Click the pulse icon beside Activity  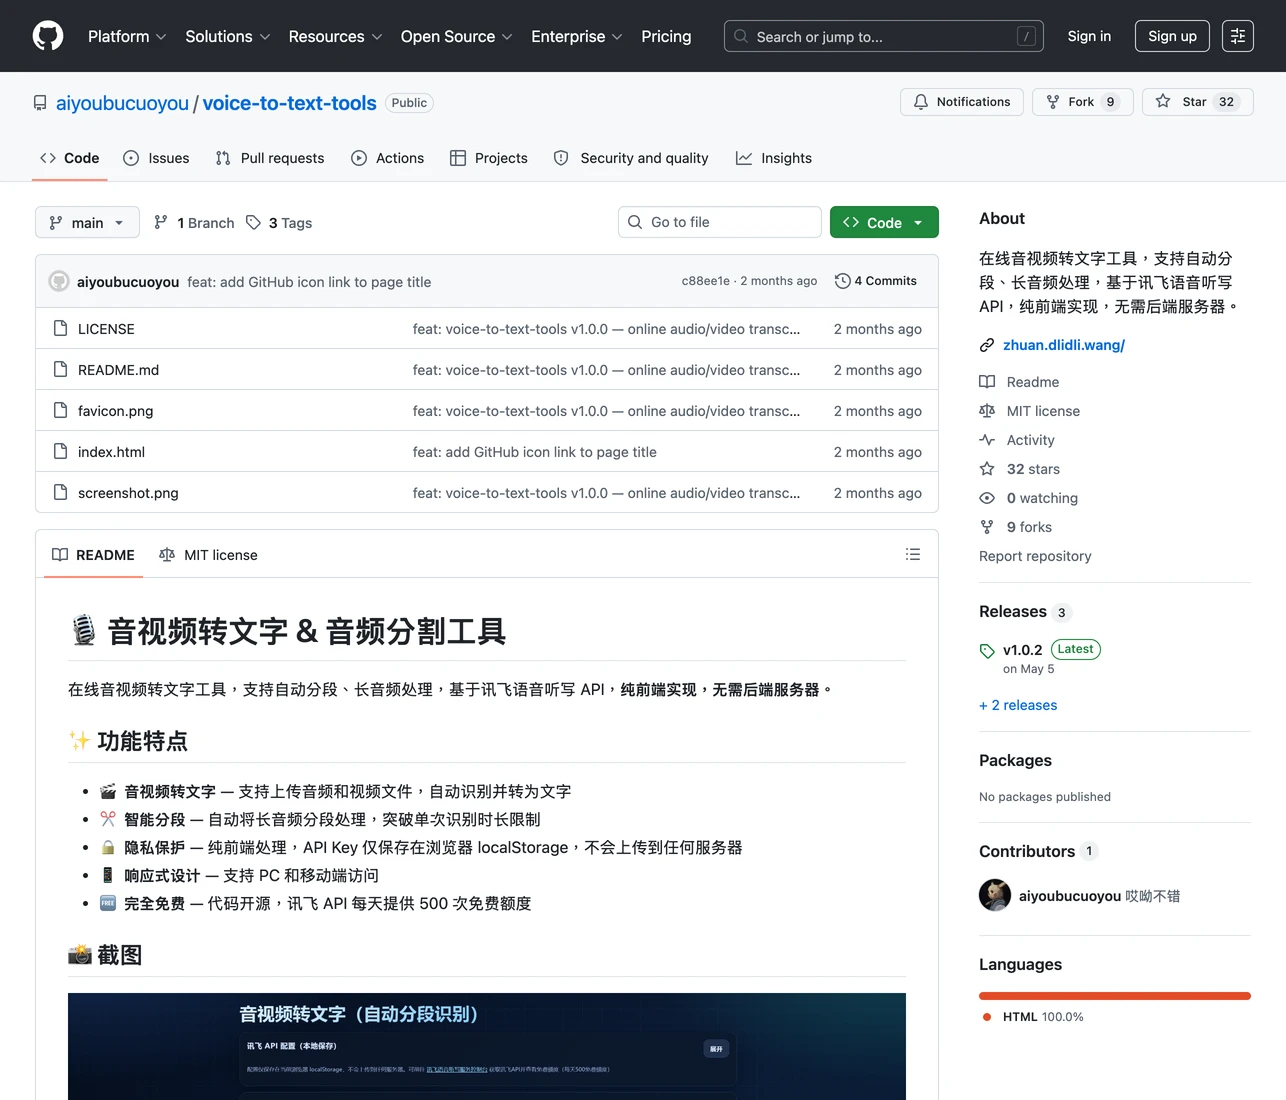coord(987,440)
